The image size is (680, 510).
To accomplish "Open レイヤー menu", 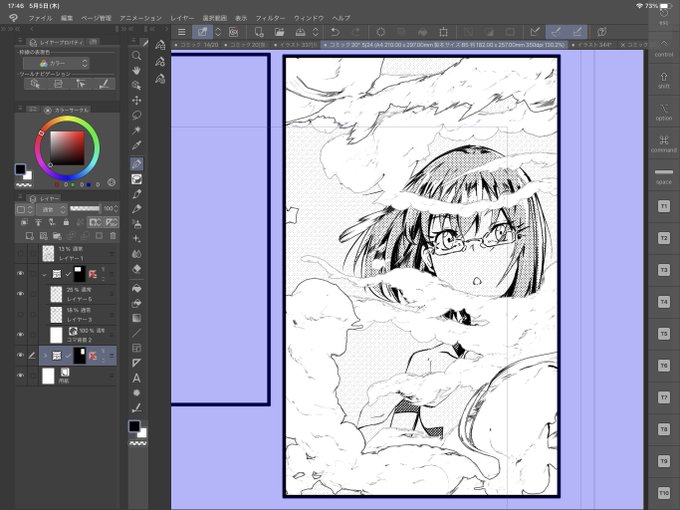I will click(182, 18).
